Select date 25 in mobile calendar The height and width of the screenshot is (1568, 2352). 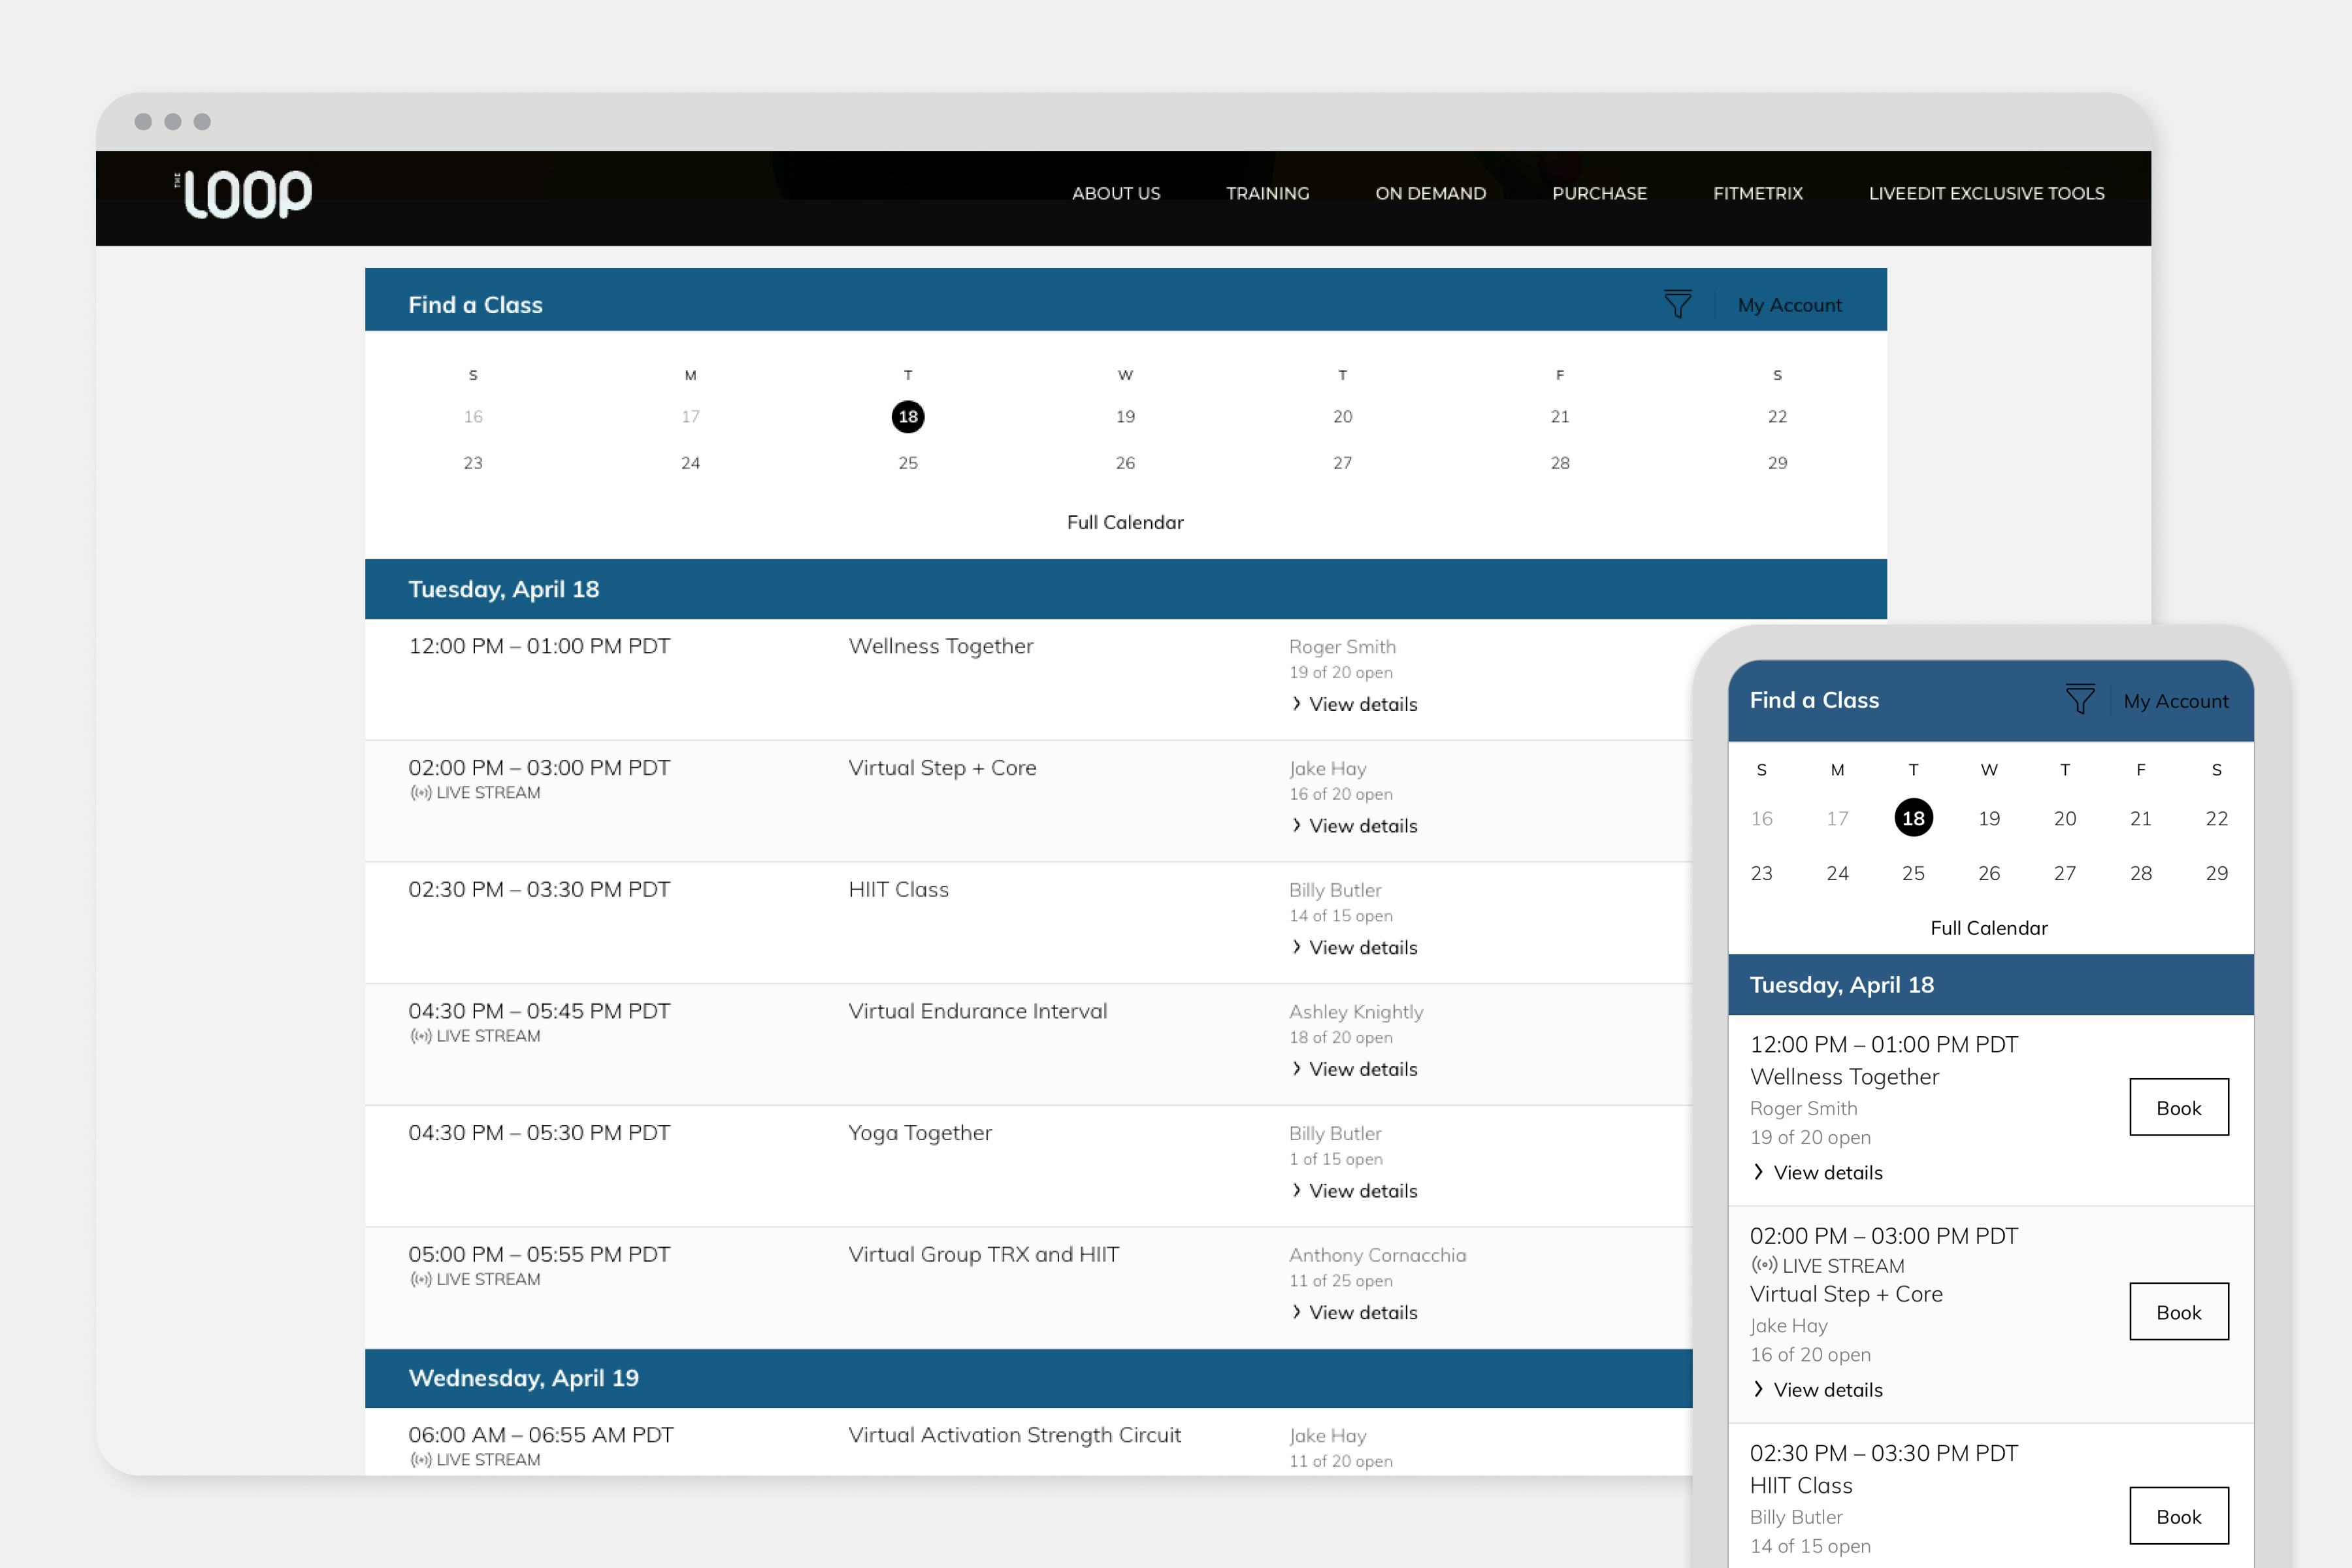coord(1913,873)
